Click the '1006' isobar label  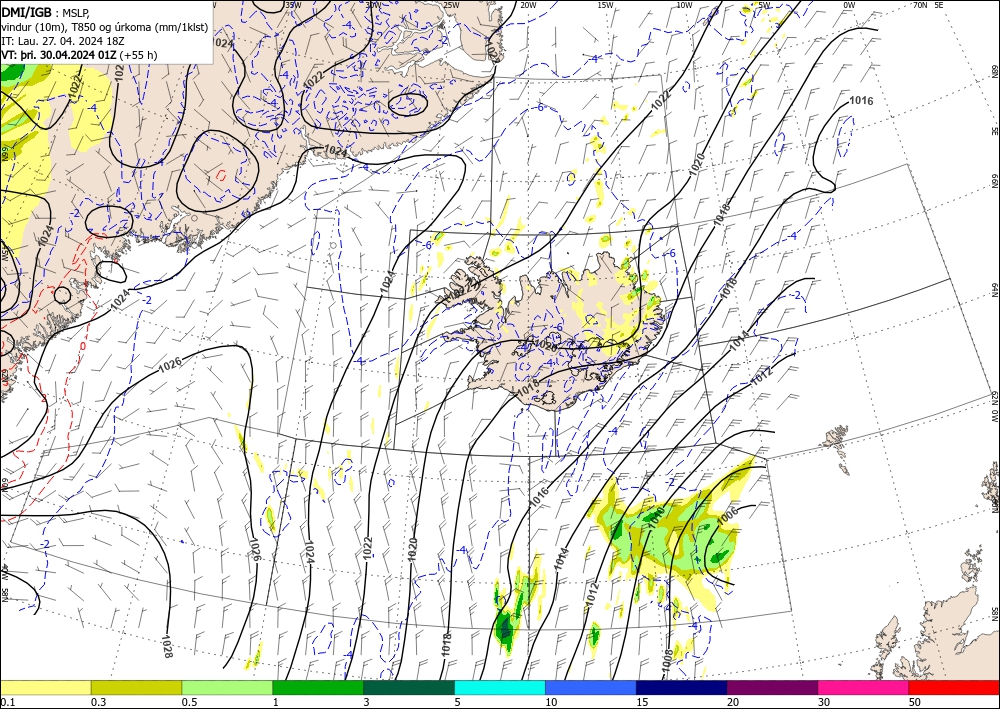(728, 515)
